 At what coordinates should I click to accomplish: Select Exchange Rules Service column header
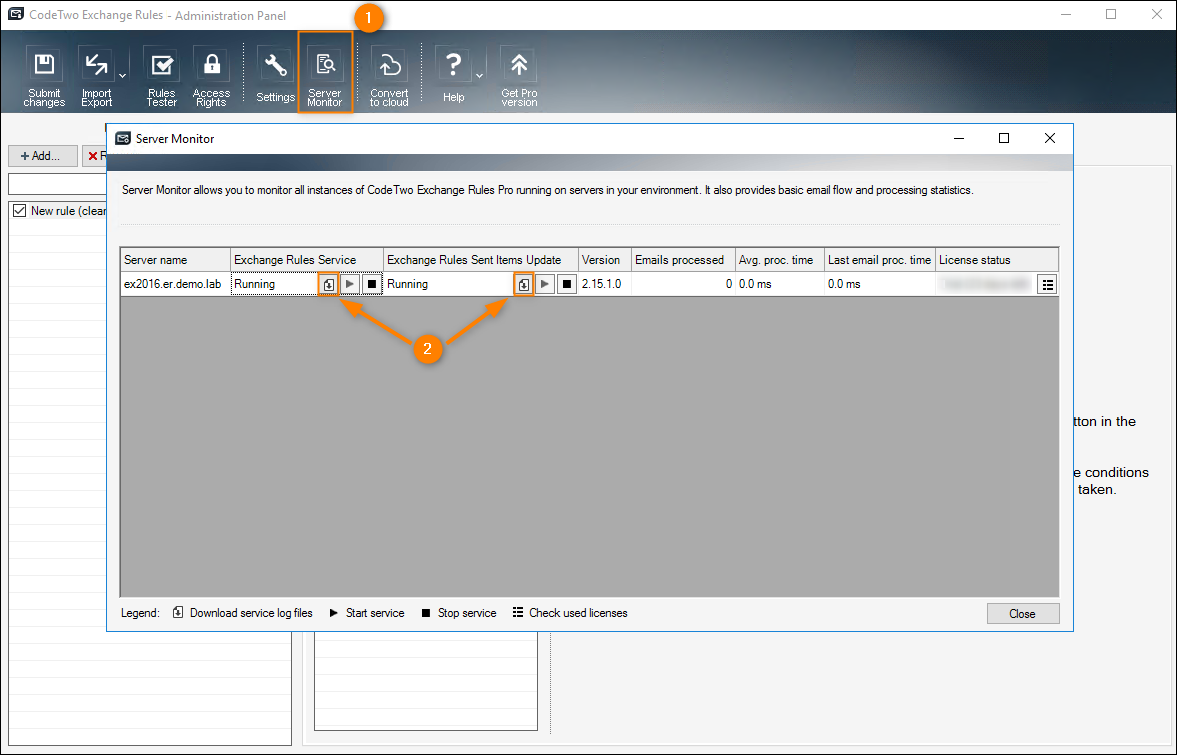click(x=307, y=260)
